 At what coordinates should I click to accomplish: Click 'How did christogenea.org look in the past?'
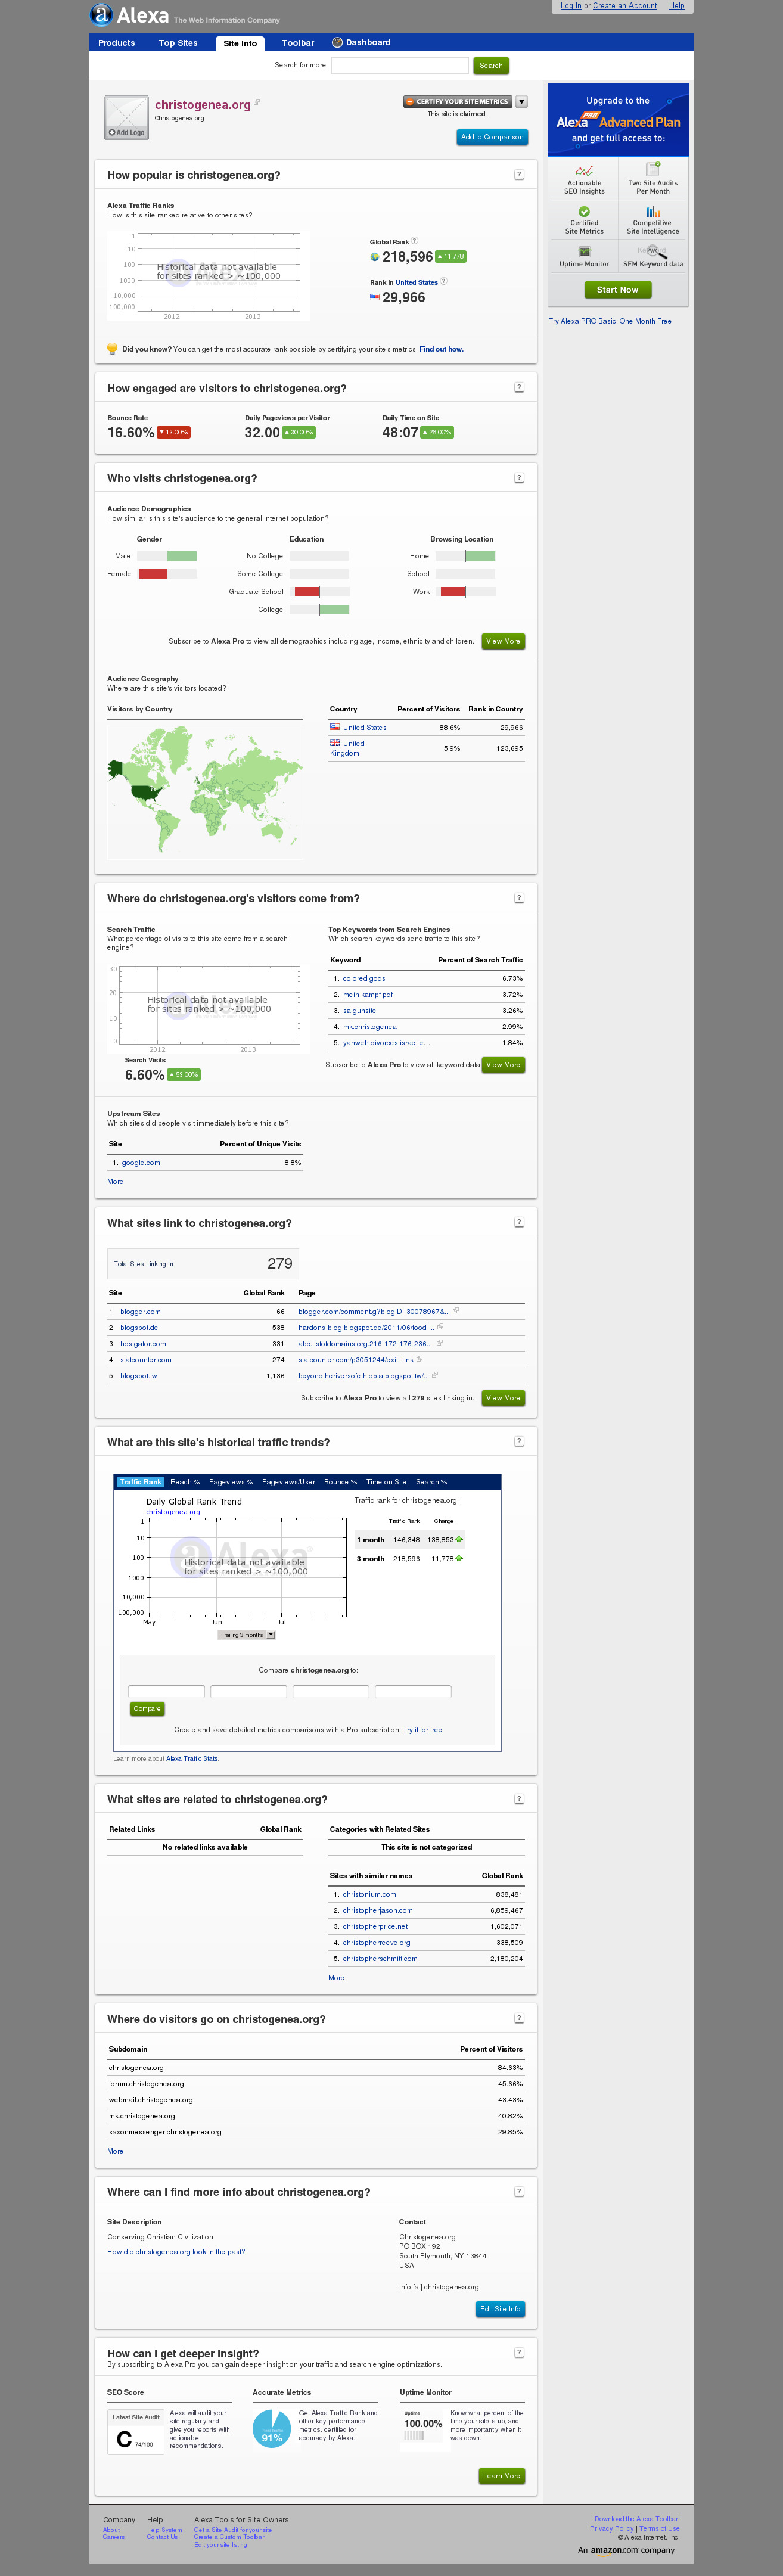tap(176, 2252)
